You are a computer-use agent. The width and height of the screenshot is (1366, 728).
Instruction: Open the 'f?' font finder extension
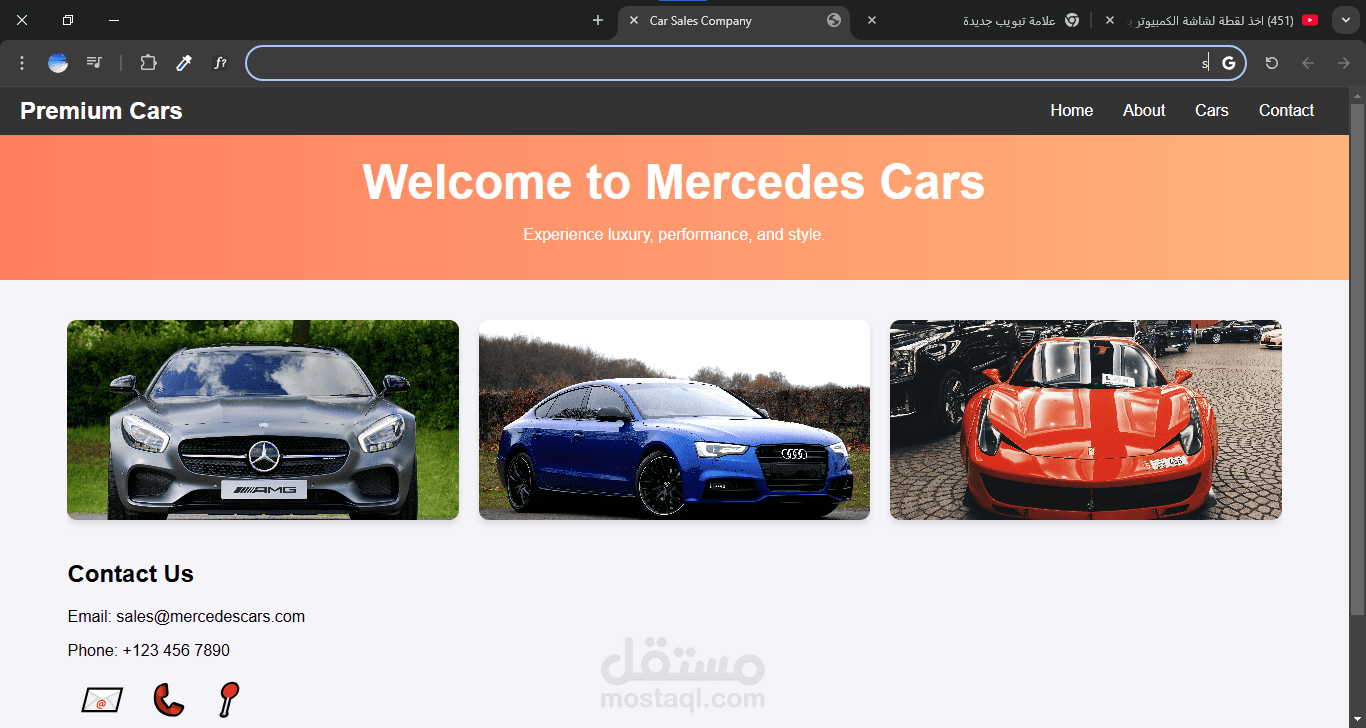(x=220, y=63)
